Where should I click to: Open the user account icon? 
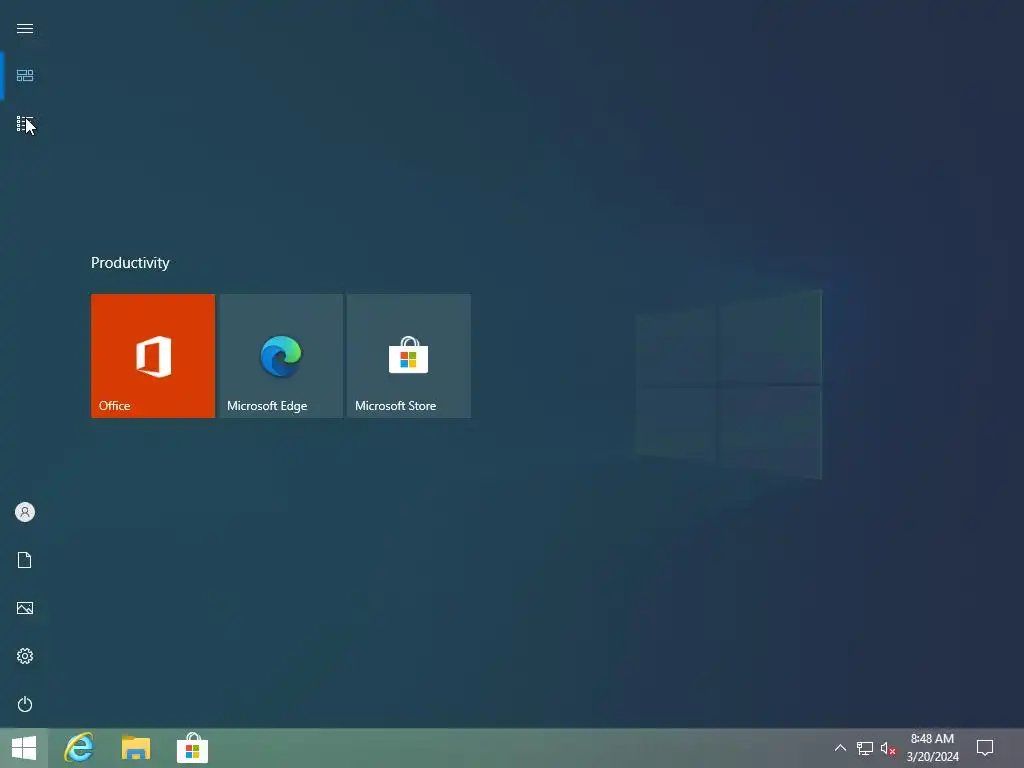click(x=25, y=512)
